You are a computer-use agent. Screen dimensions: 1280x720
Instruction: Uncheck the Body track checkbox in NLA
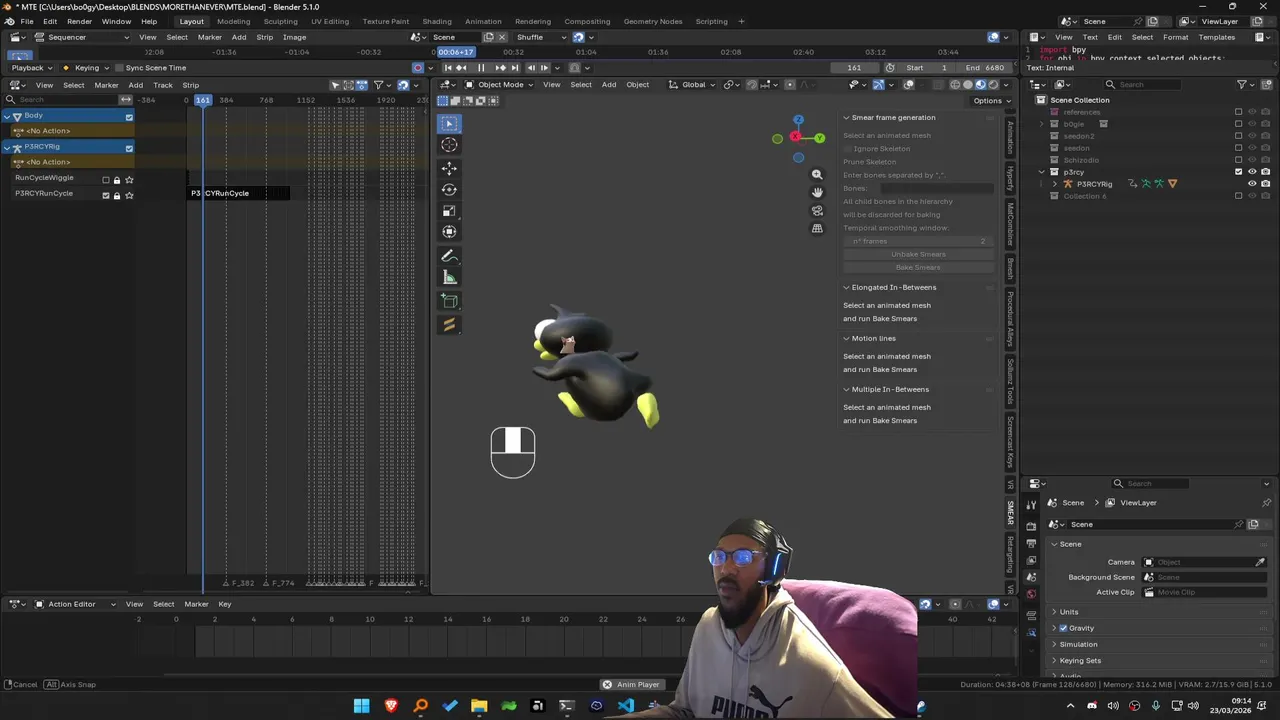(129, 117)
